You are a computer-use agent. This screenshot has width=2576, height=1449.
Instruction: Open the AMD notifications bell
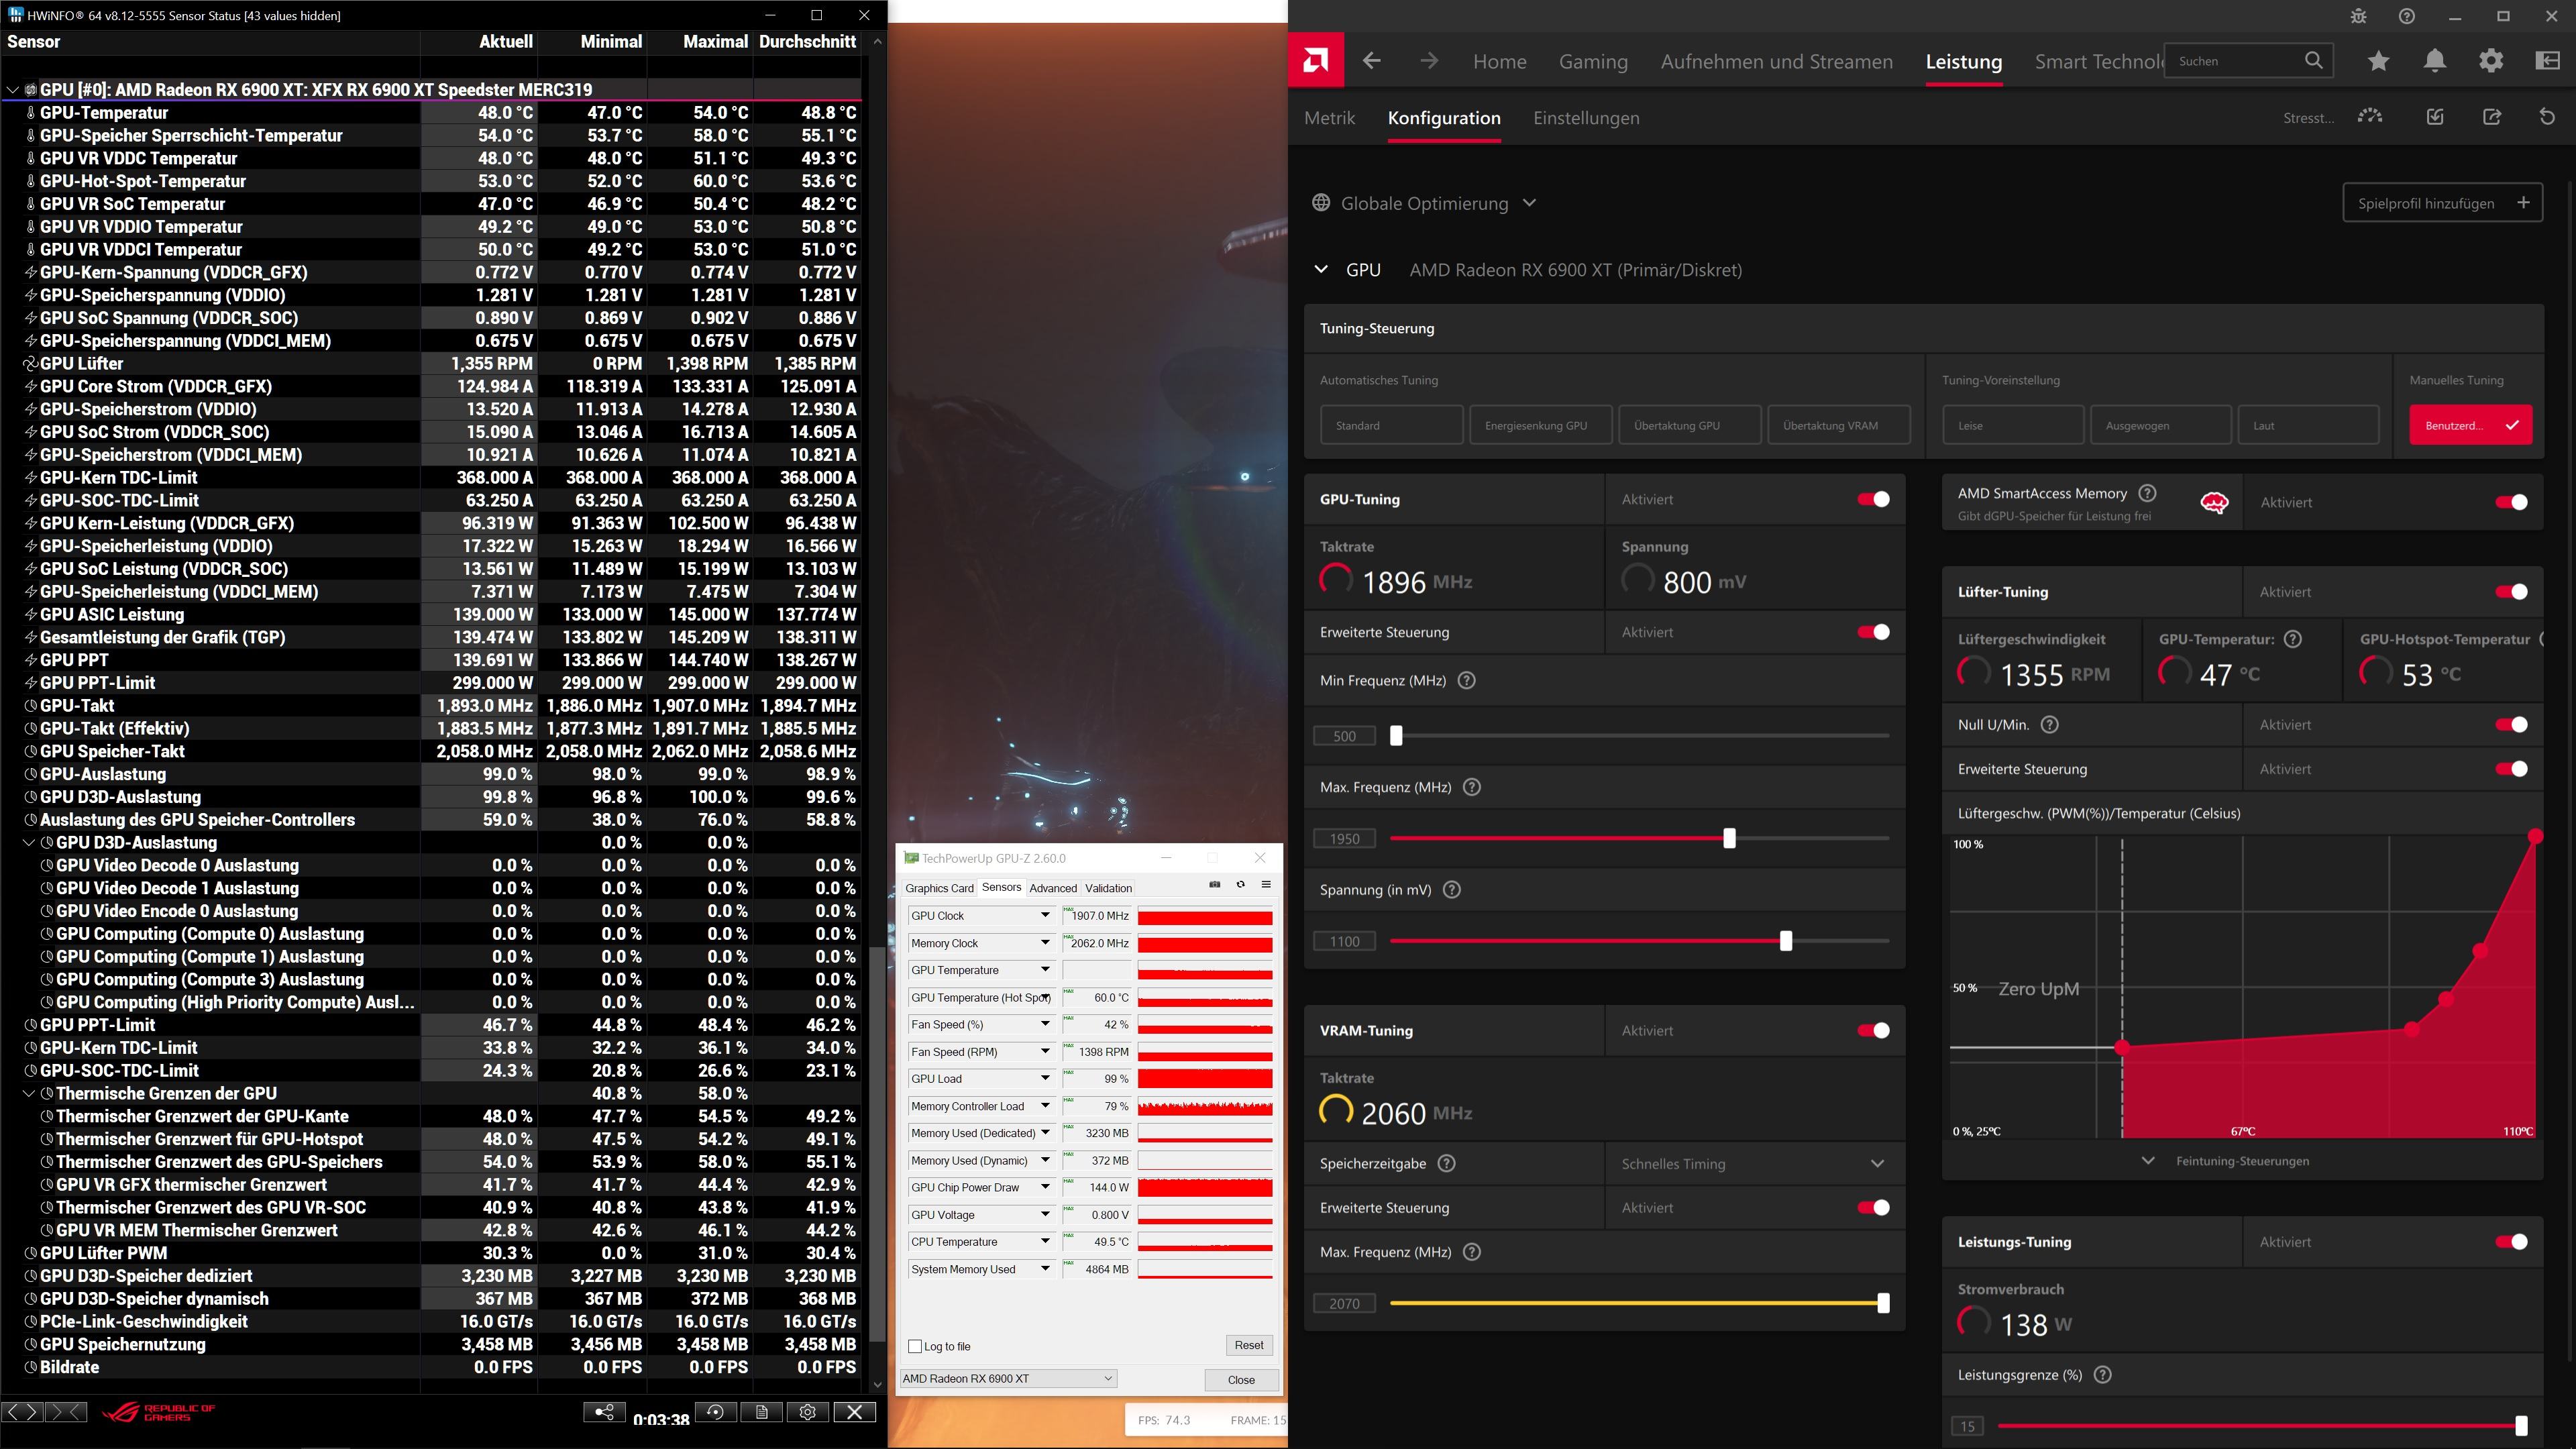2435,61
